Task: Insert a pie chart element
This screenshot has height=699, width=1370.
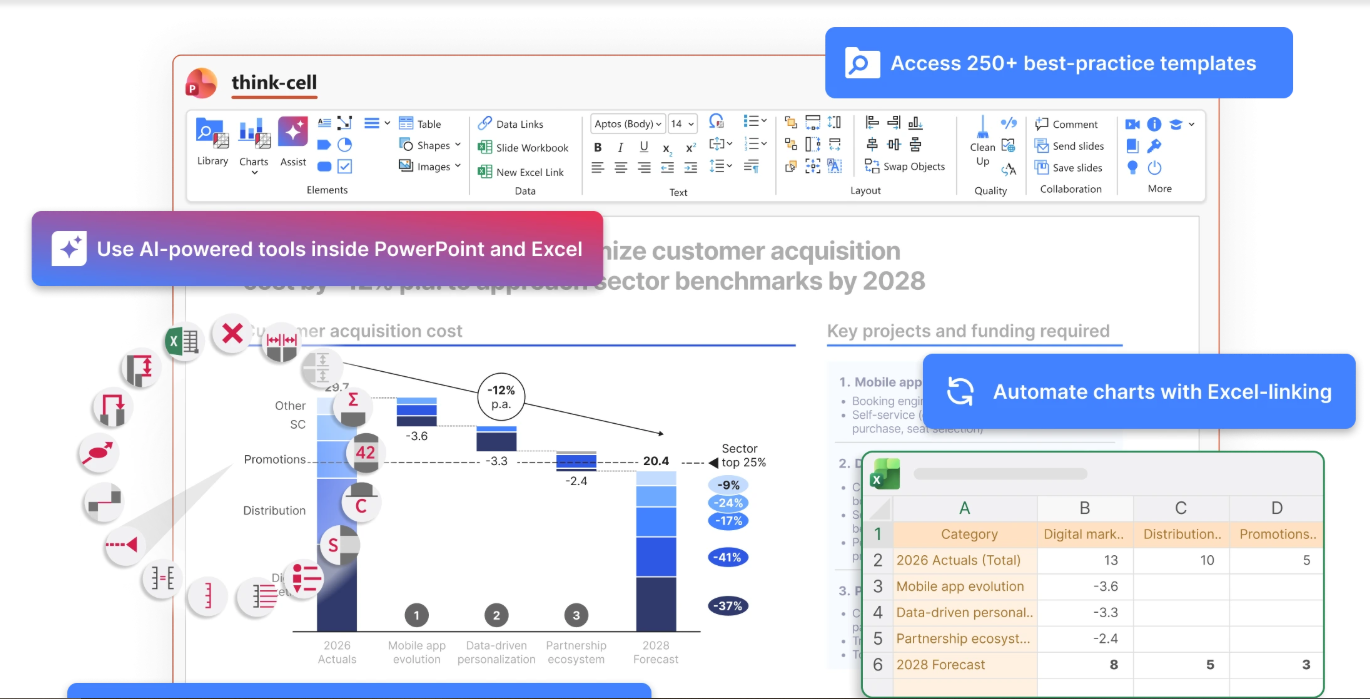Action: click(x=345, y=144)
